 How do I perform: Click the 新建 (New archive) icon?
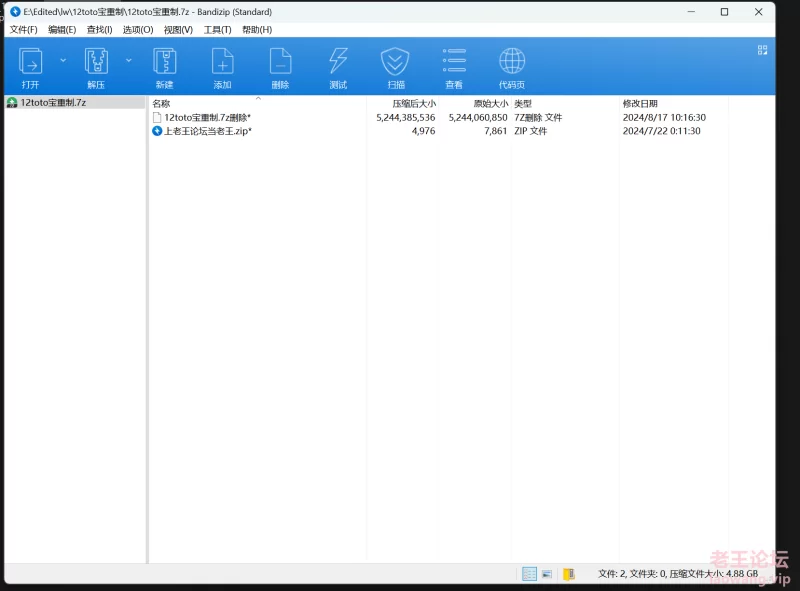tap(164, 61)
